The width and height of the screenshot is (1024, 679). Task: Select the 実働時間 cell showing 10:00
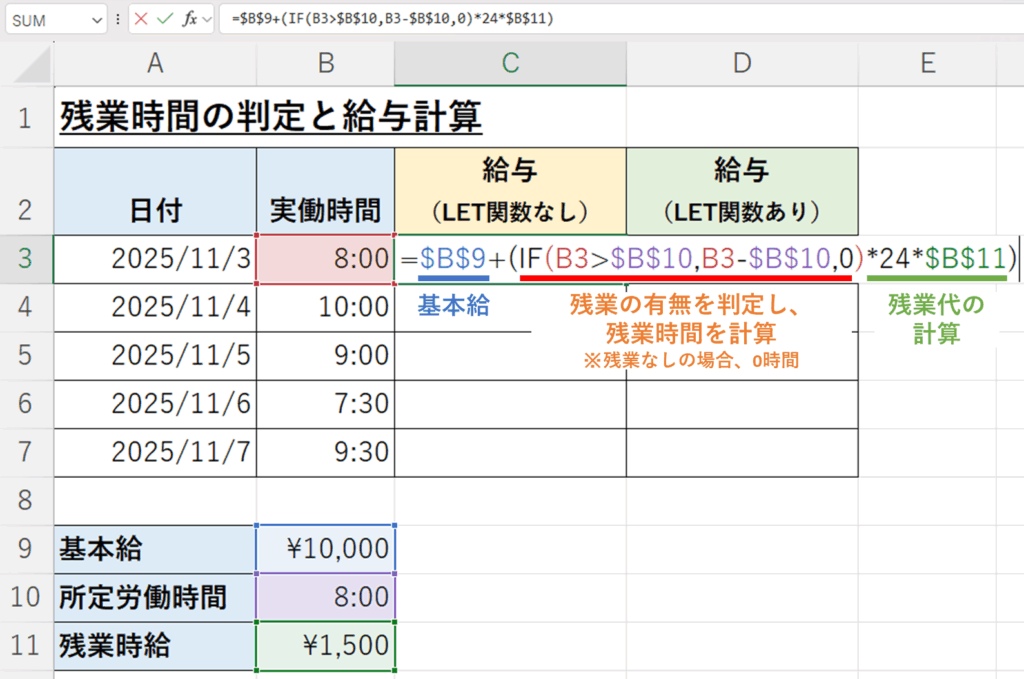(326, 307)
